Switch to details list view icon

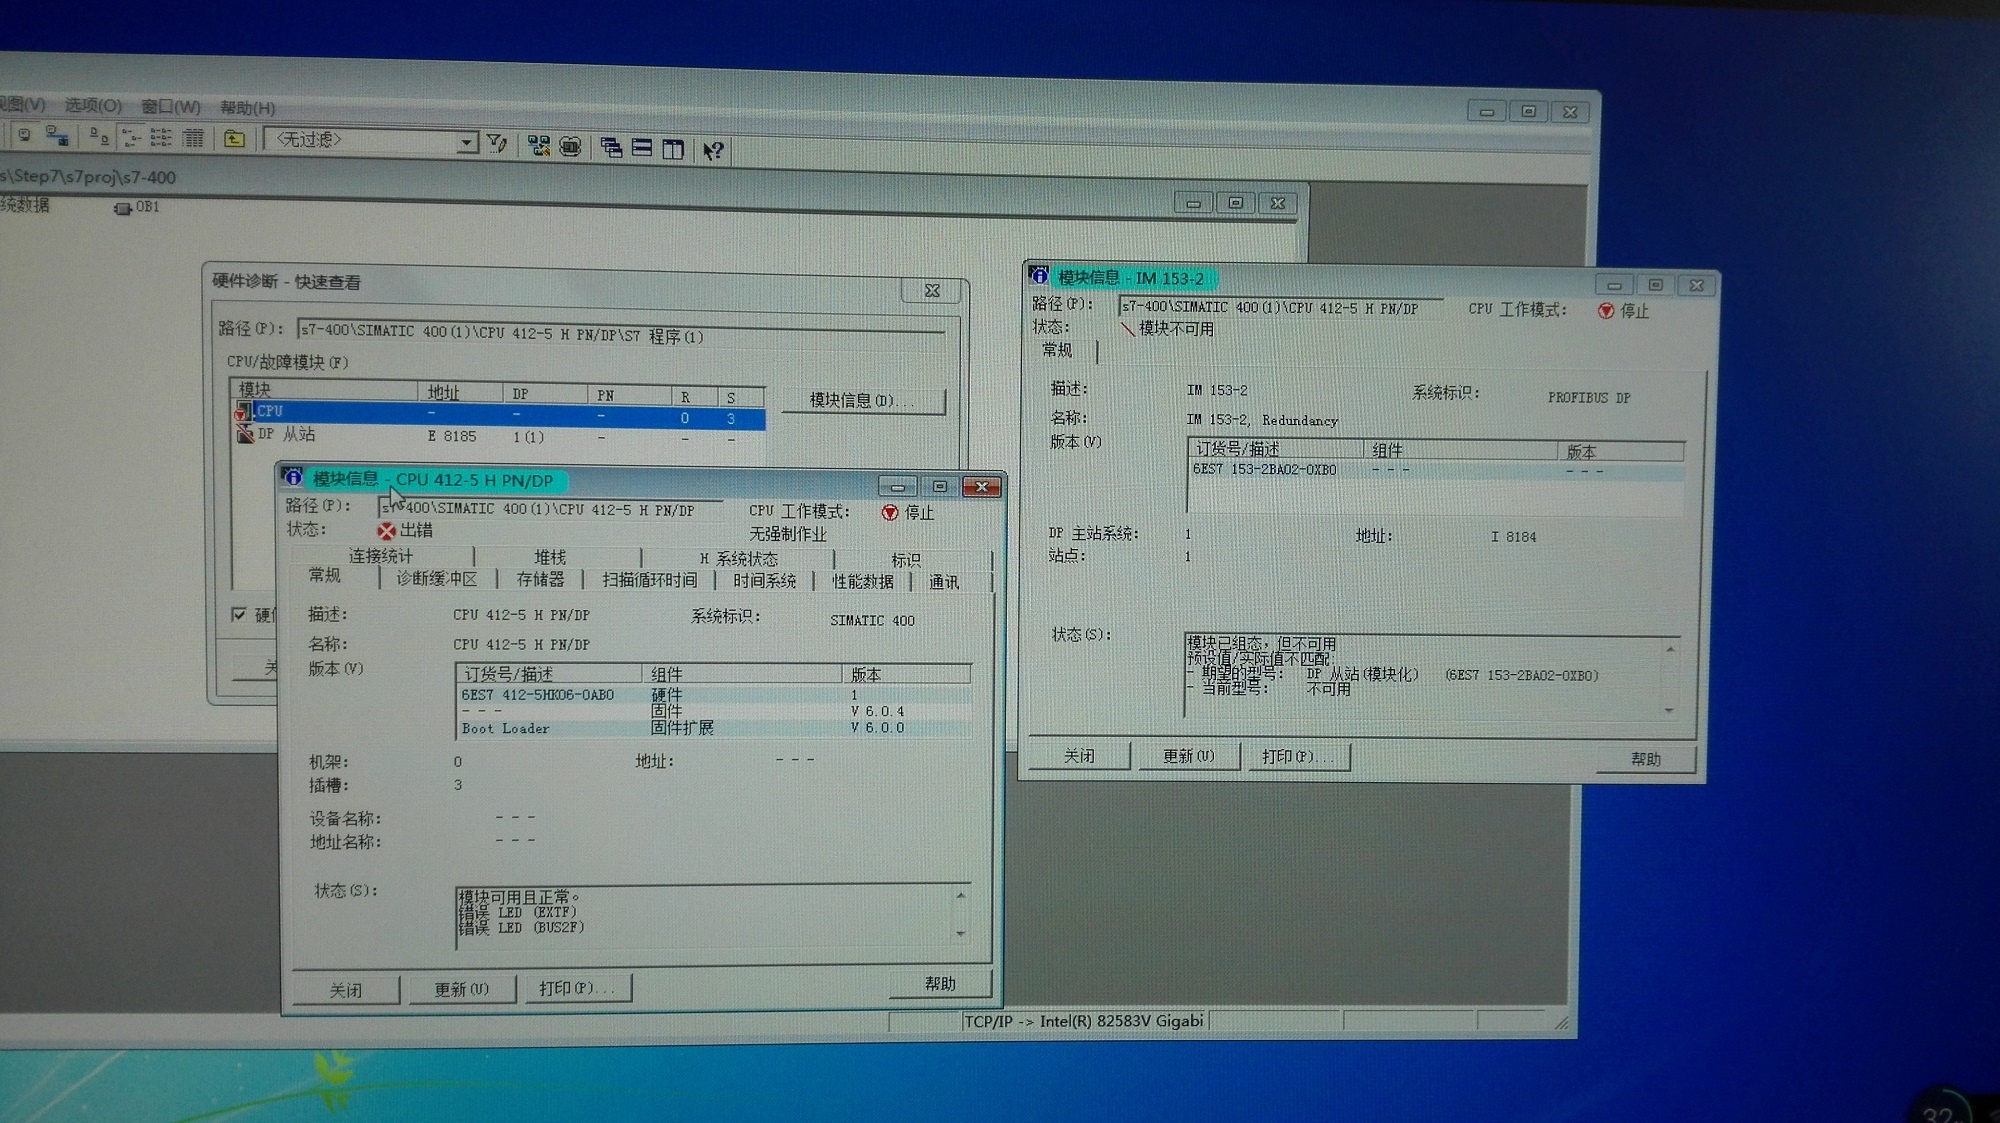coord(193,138)
